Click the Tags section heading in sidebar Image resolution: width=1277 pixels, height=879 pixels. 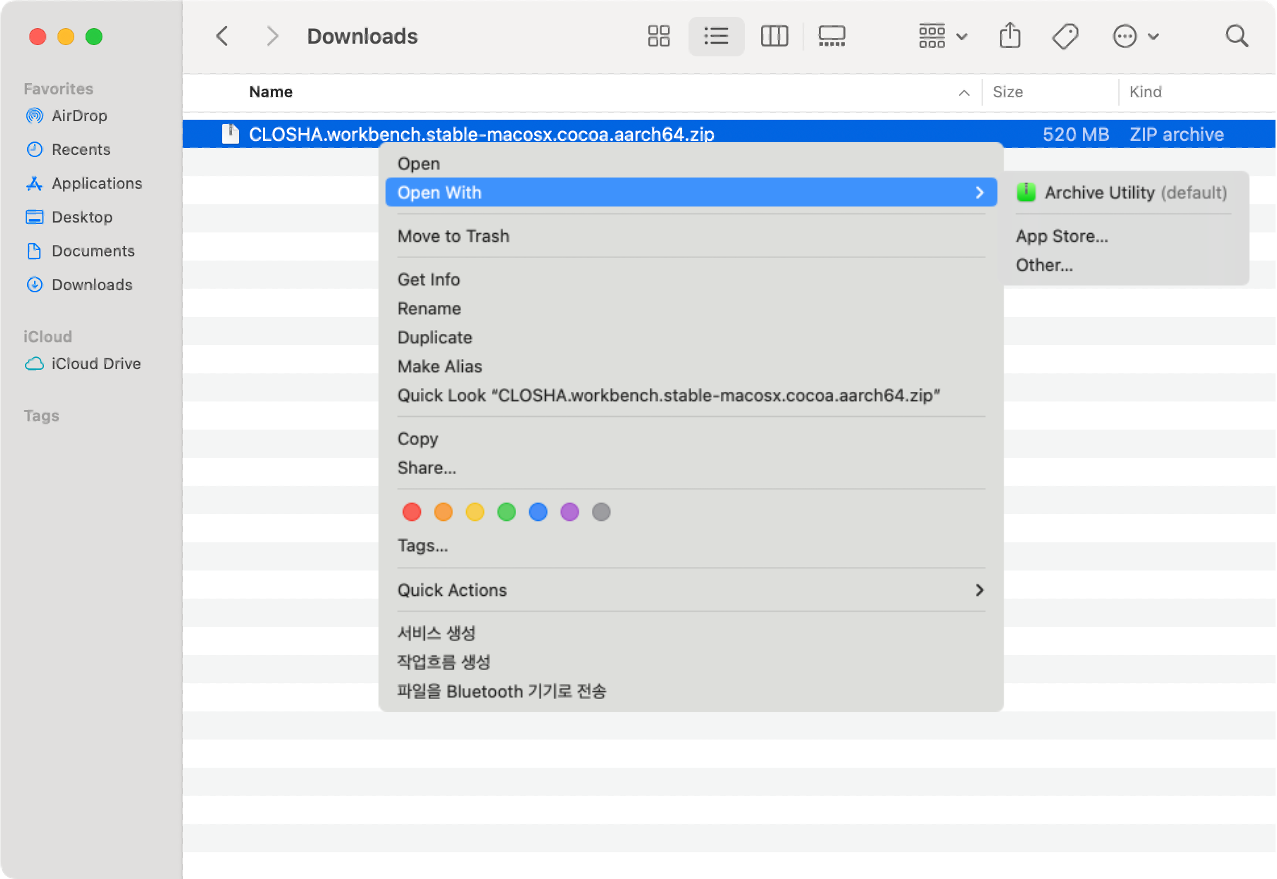42,416
